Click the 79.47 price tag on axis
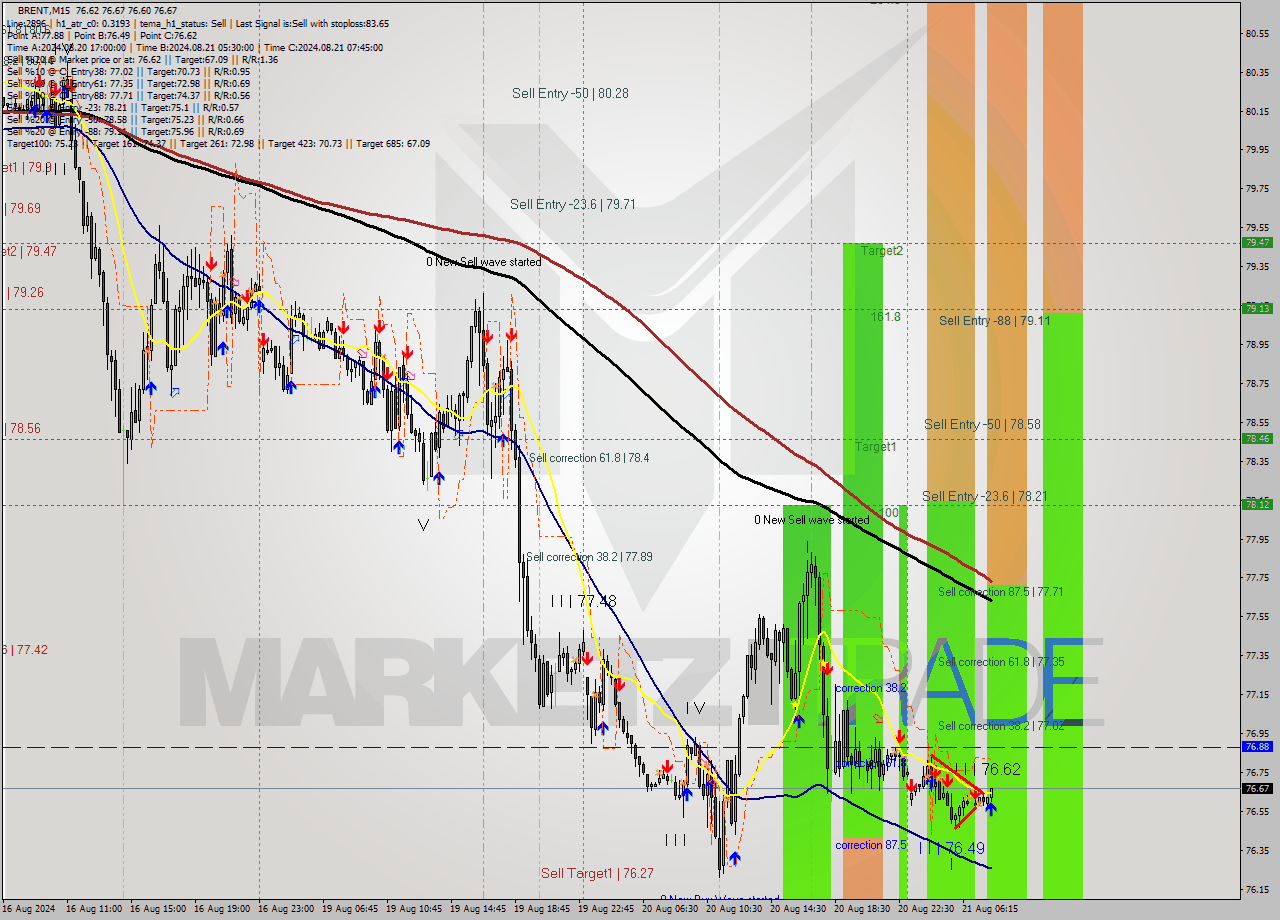 (x=1257, y=242)
